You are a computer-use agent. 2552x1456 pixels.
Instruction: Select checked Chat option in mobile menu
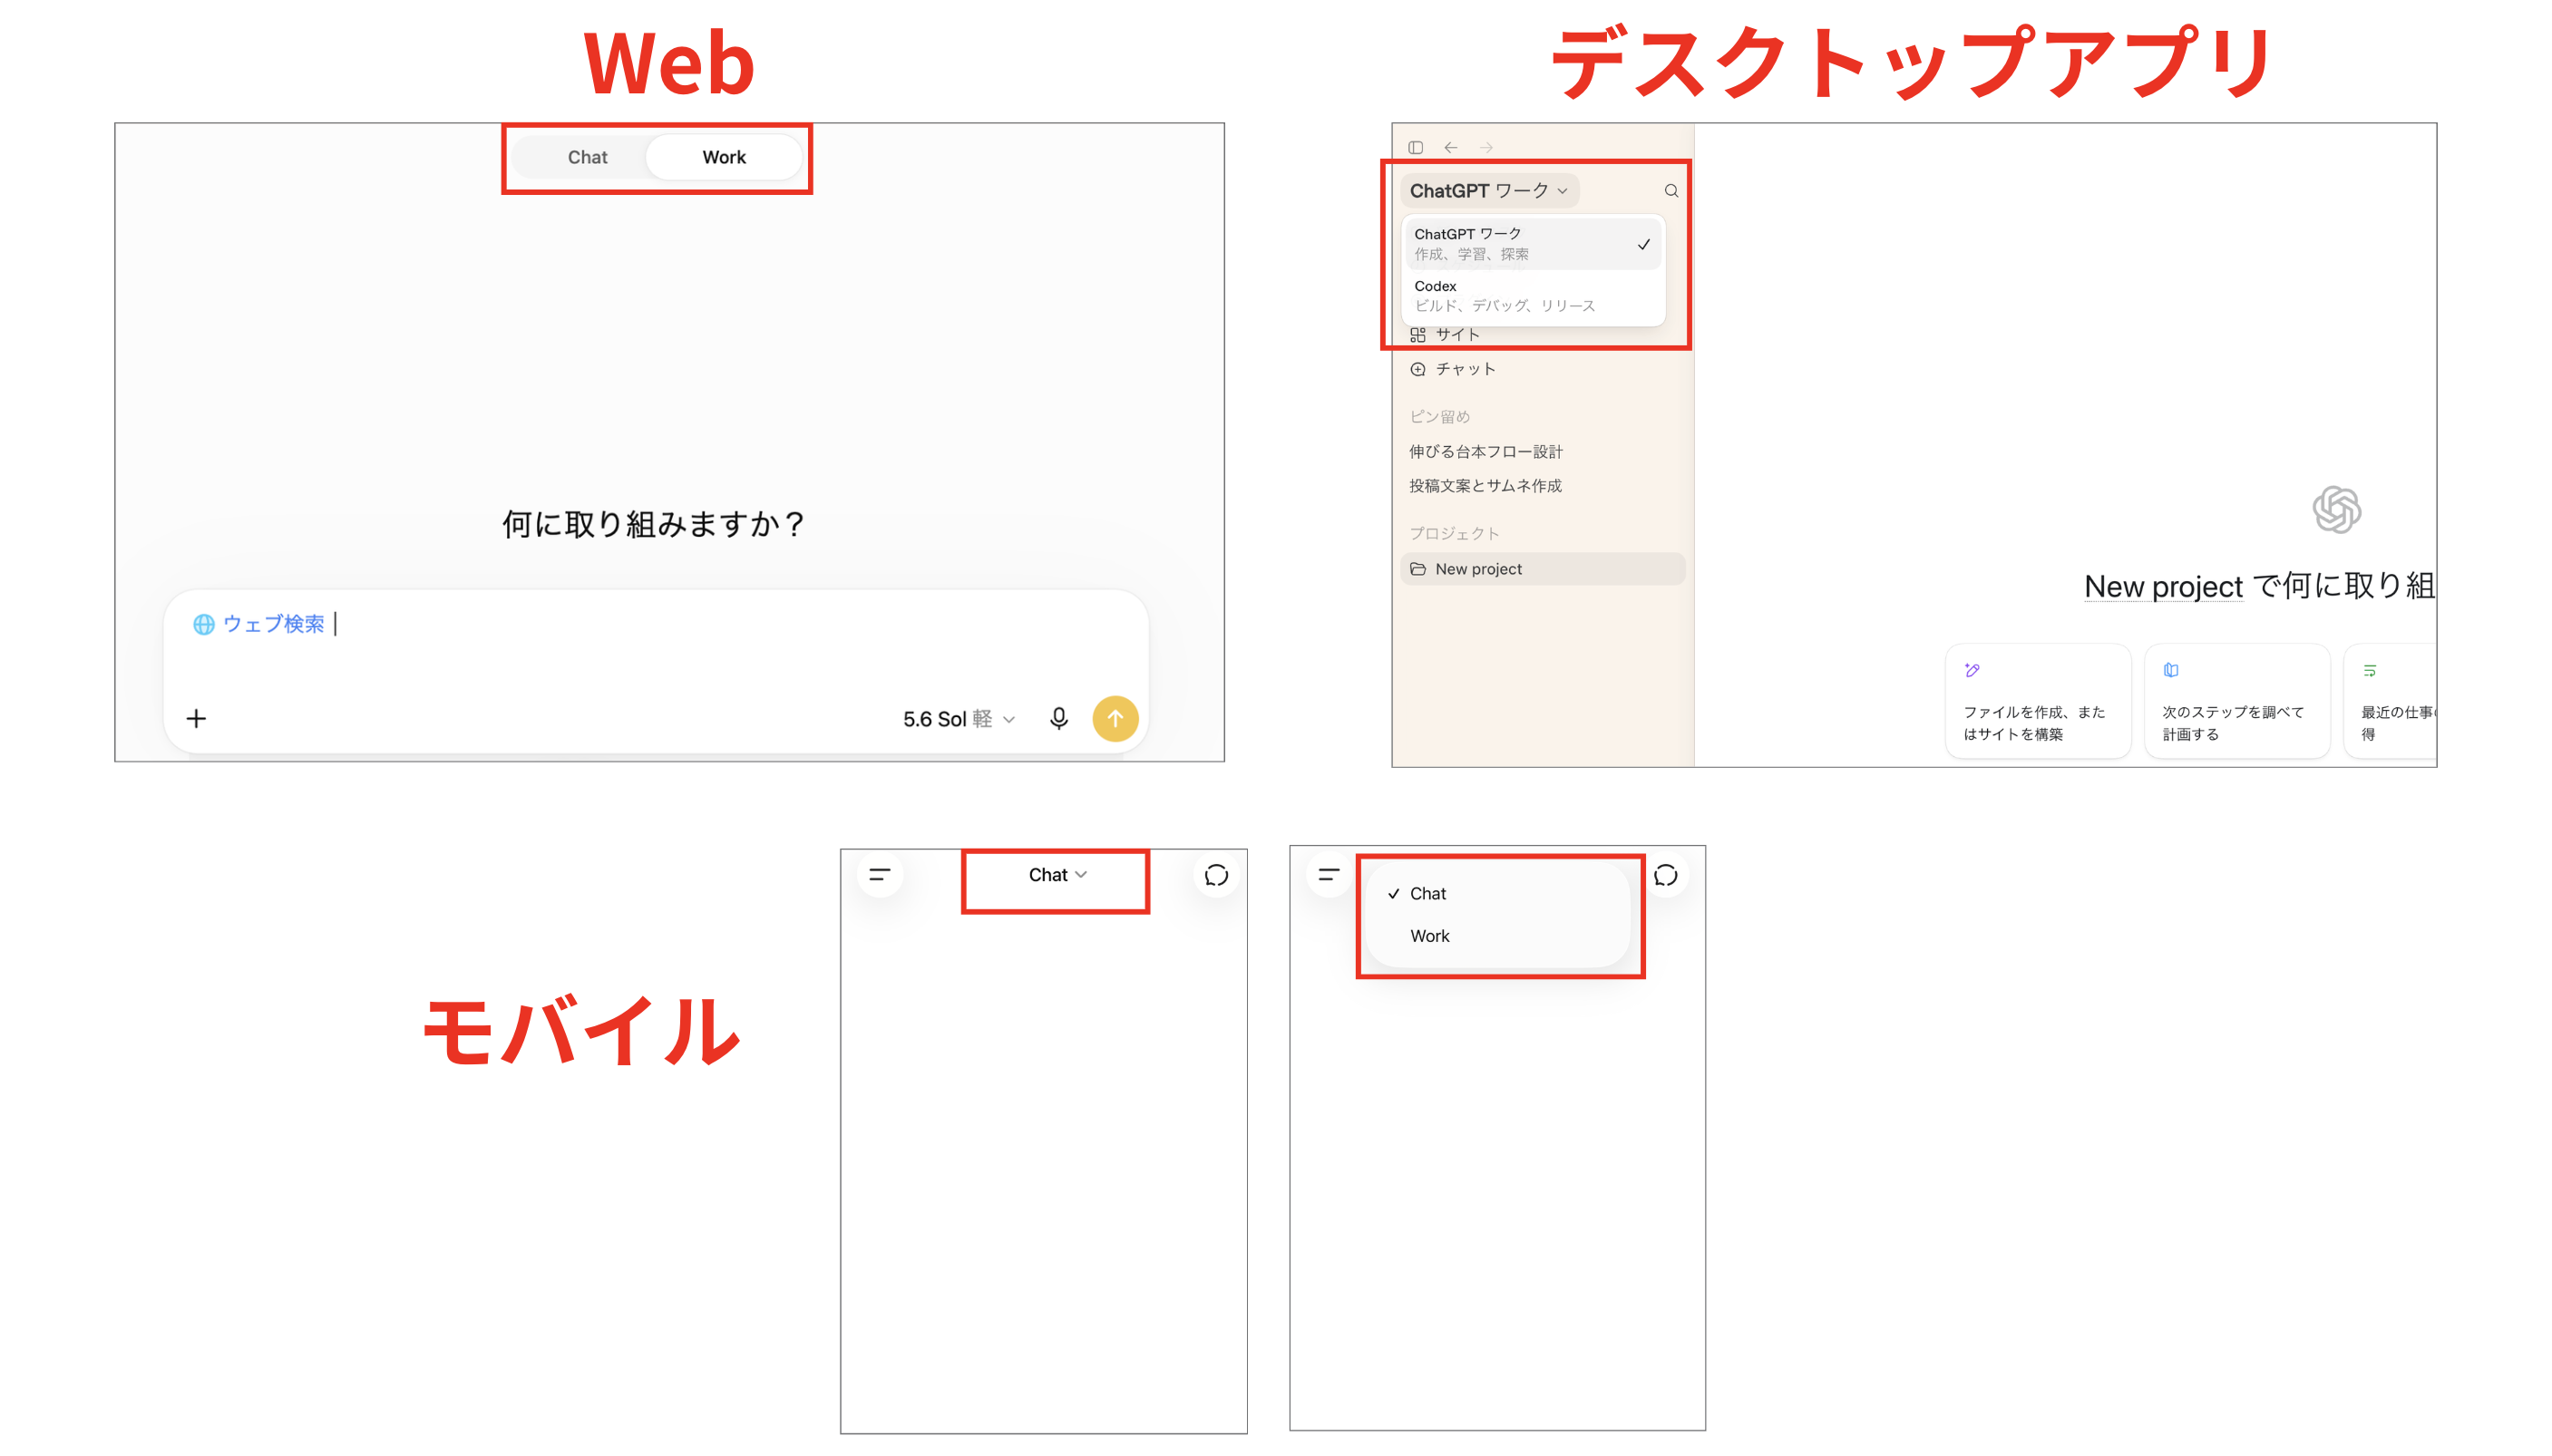coord(1498,894)
